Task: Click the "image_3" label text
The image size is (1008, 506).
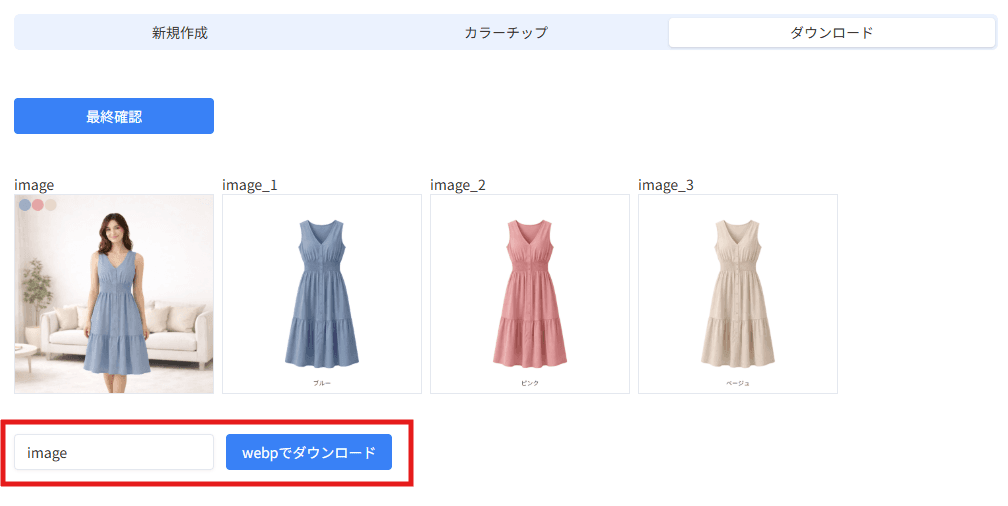Action: point(666,185)
